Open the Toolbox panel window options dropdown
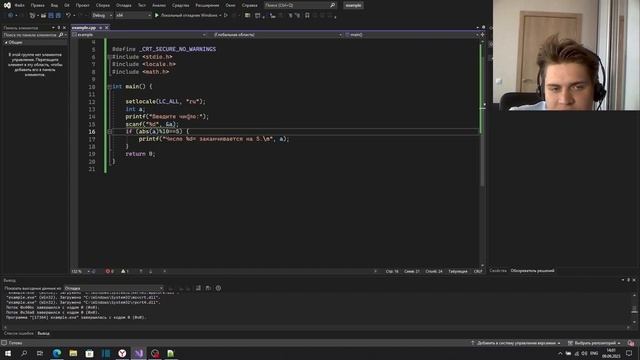The width and height of the screenshot is (640, 360). click(53, 28)
